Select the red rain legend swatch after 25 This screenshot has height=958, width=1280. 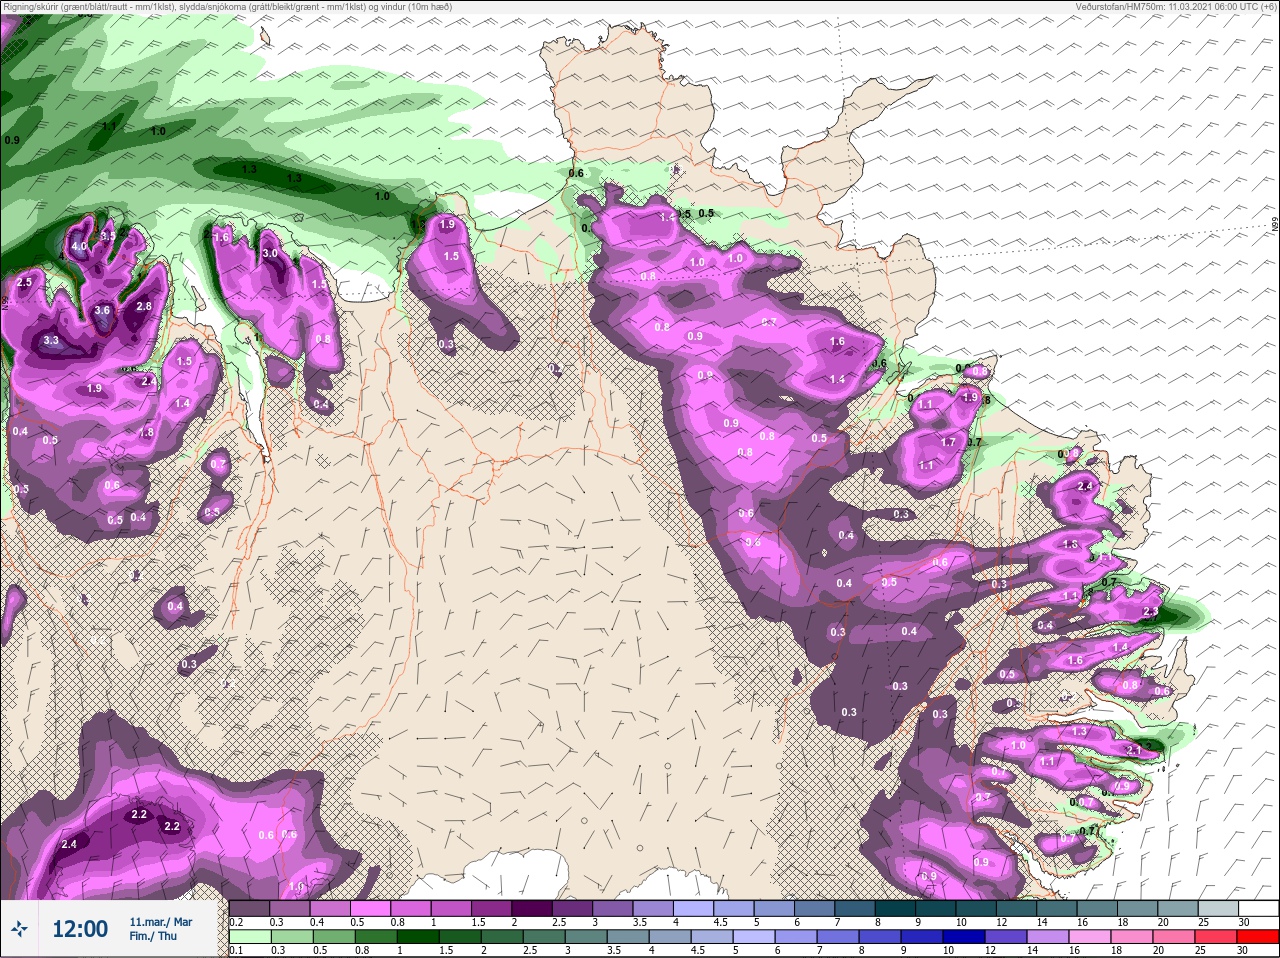pyautogui.click(x=1256, y=937)
